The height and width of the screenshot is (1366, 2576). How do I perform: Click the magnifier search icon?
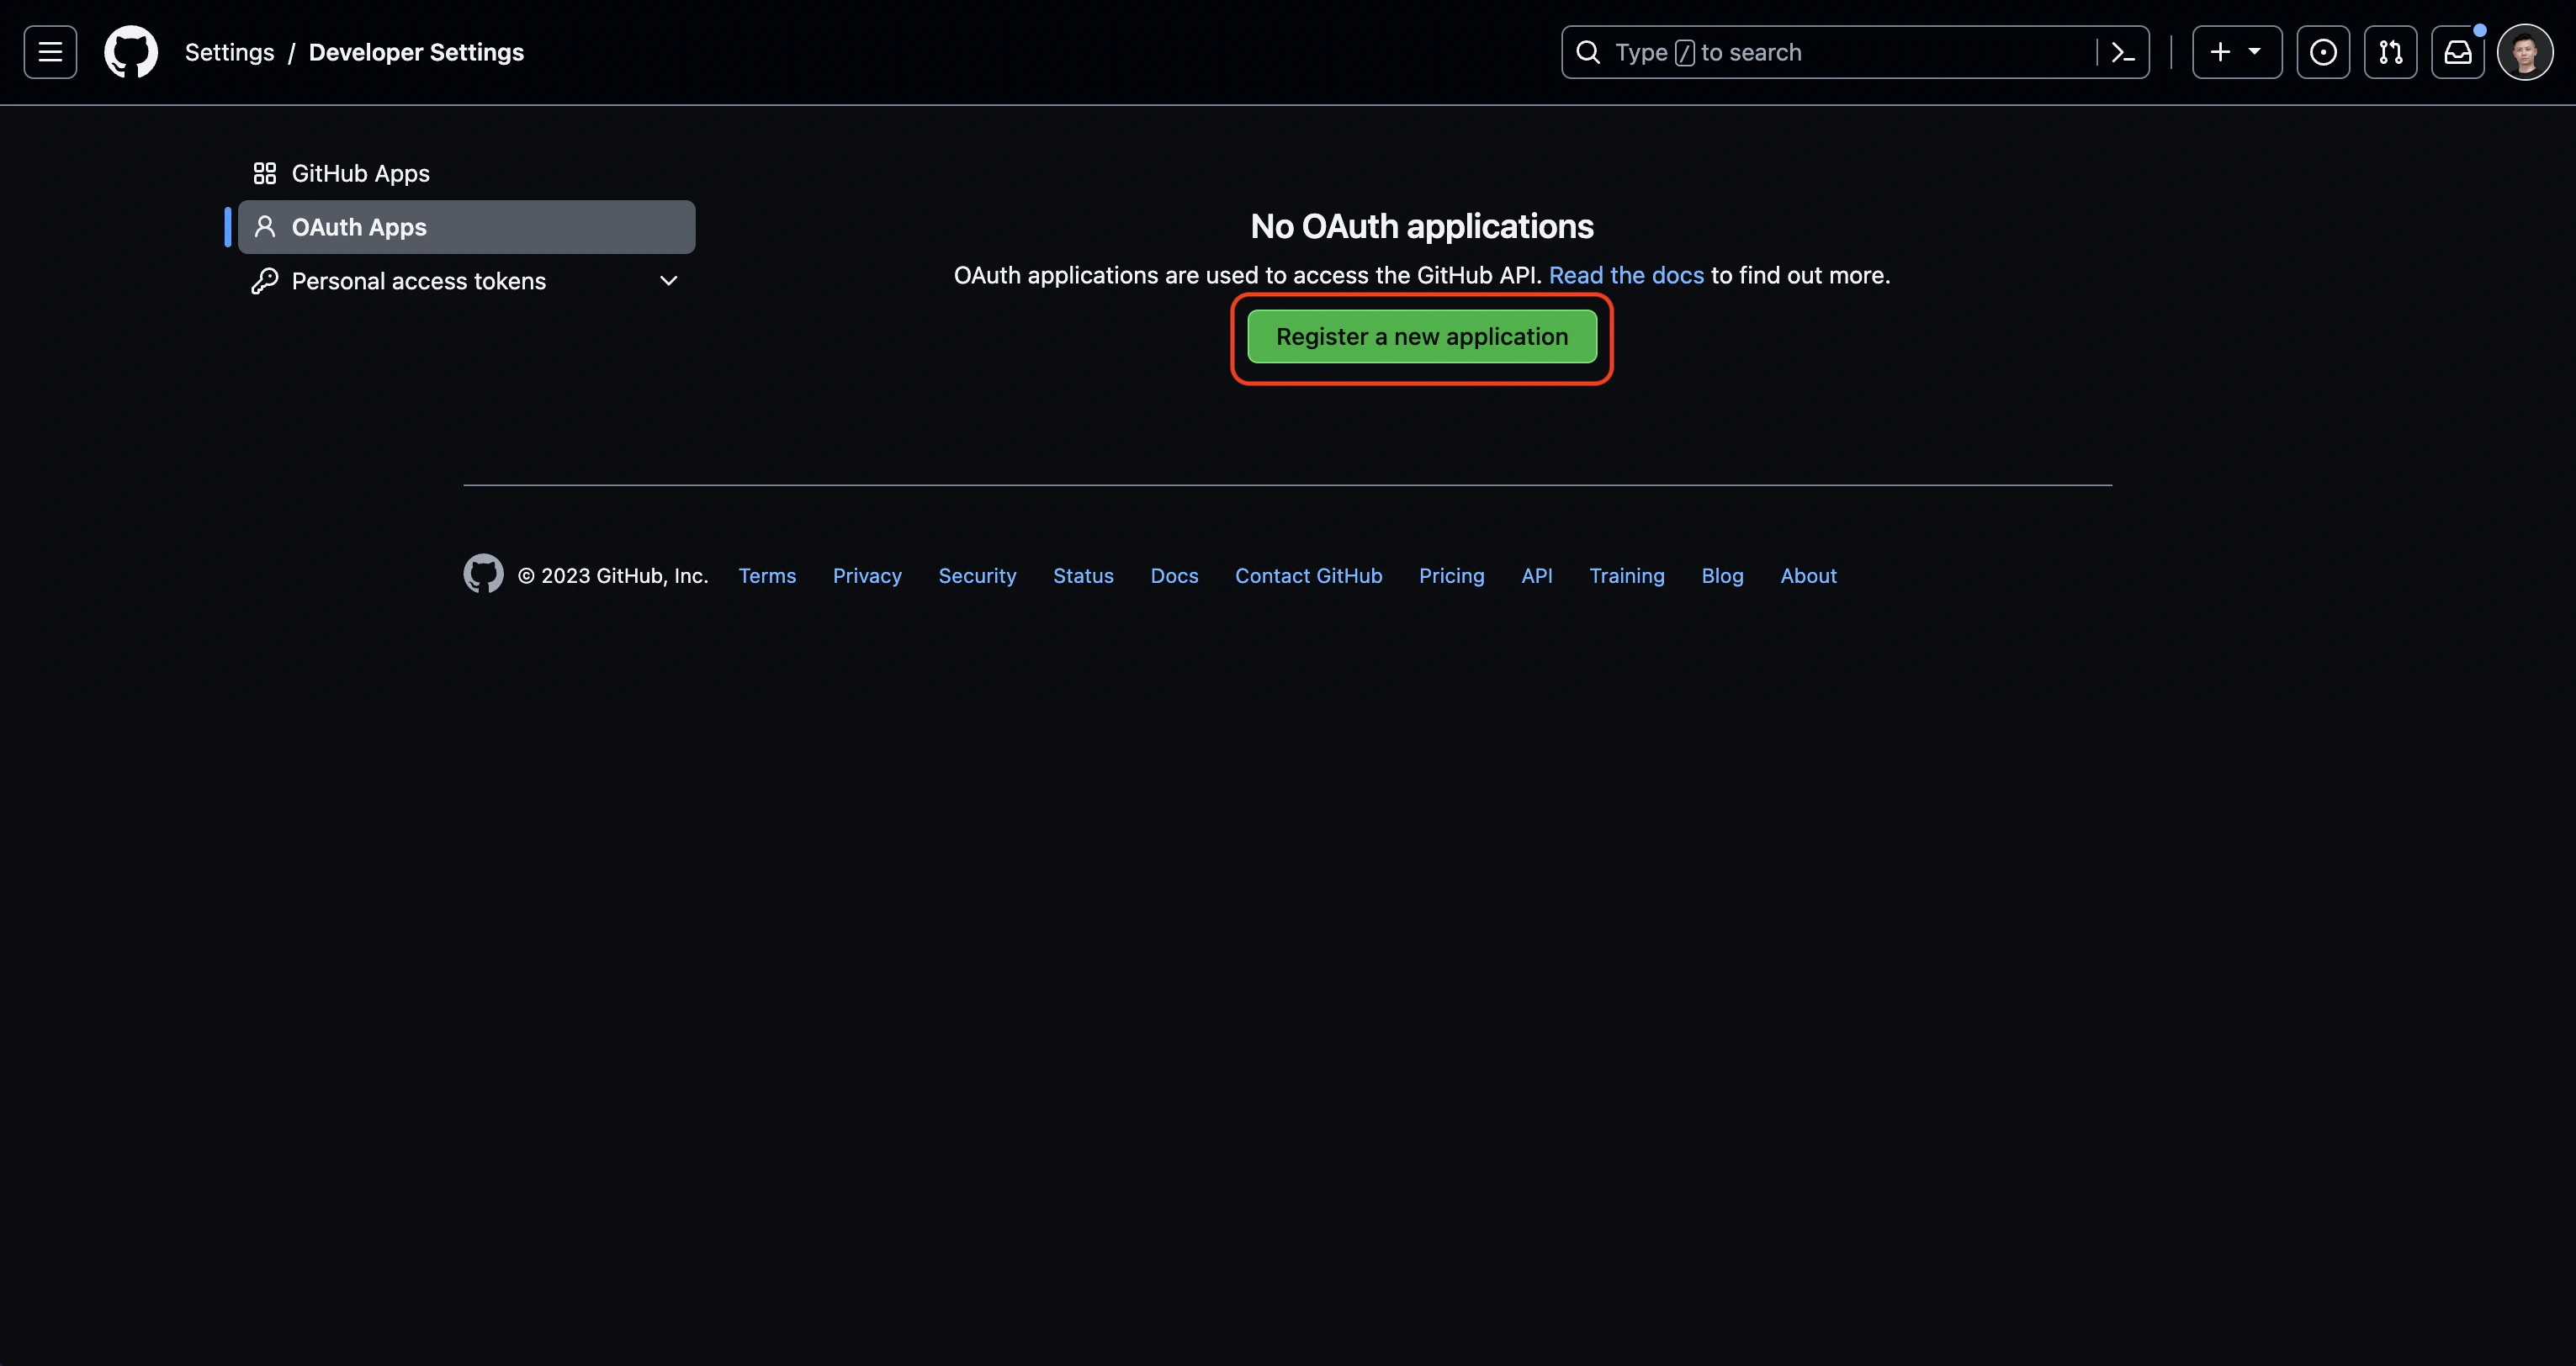[1588, 52]
